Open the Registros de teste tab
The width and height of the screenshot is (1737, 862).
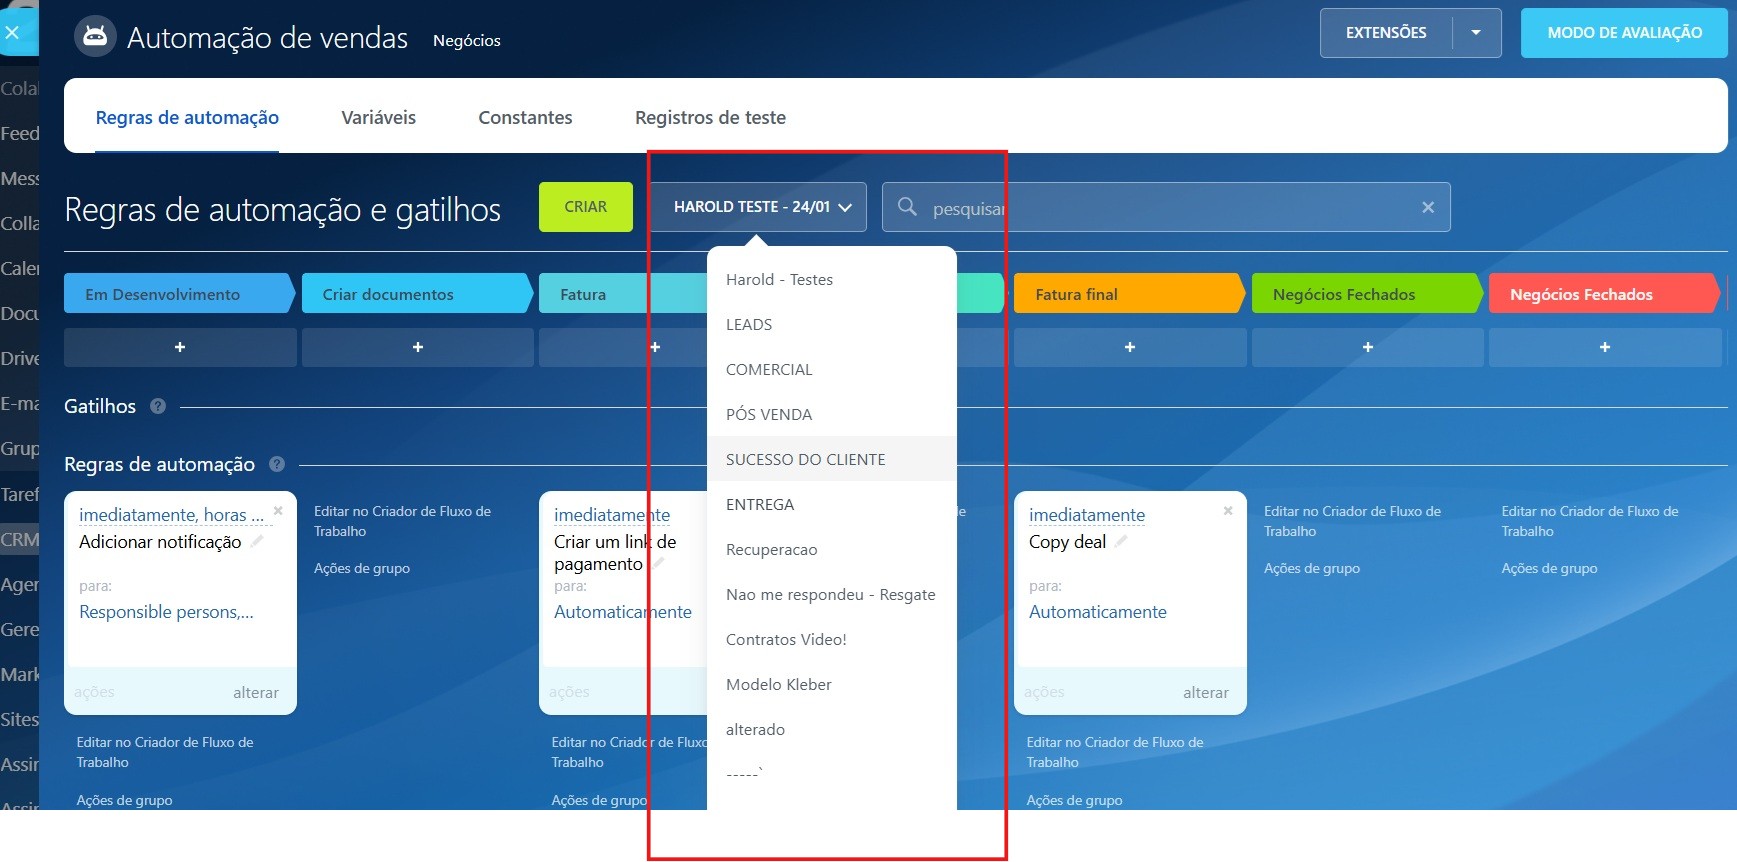tap(710, 117)
